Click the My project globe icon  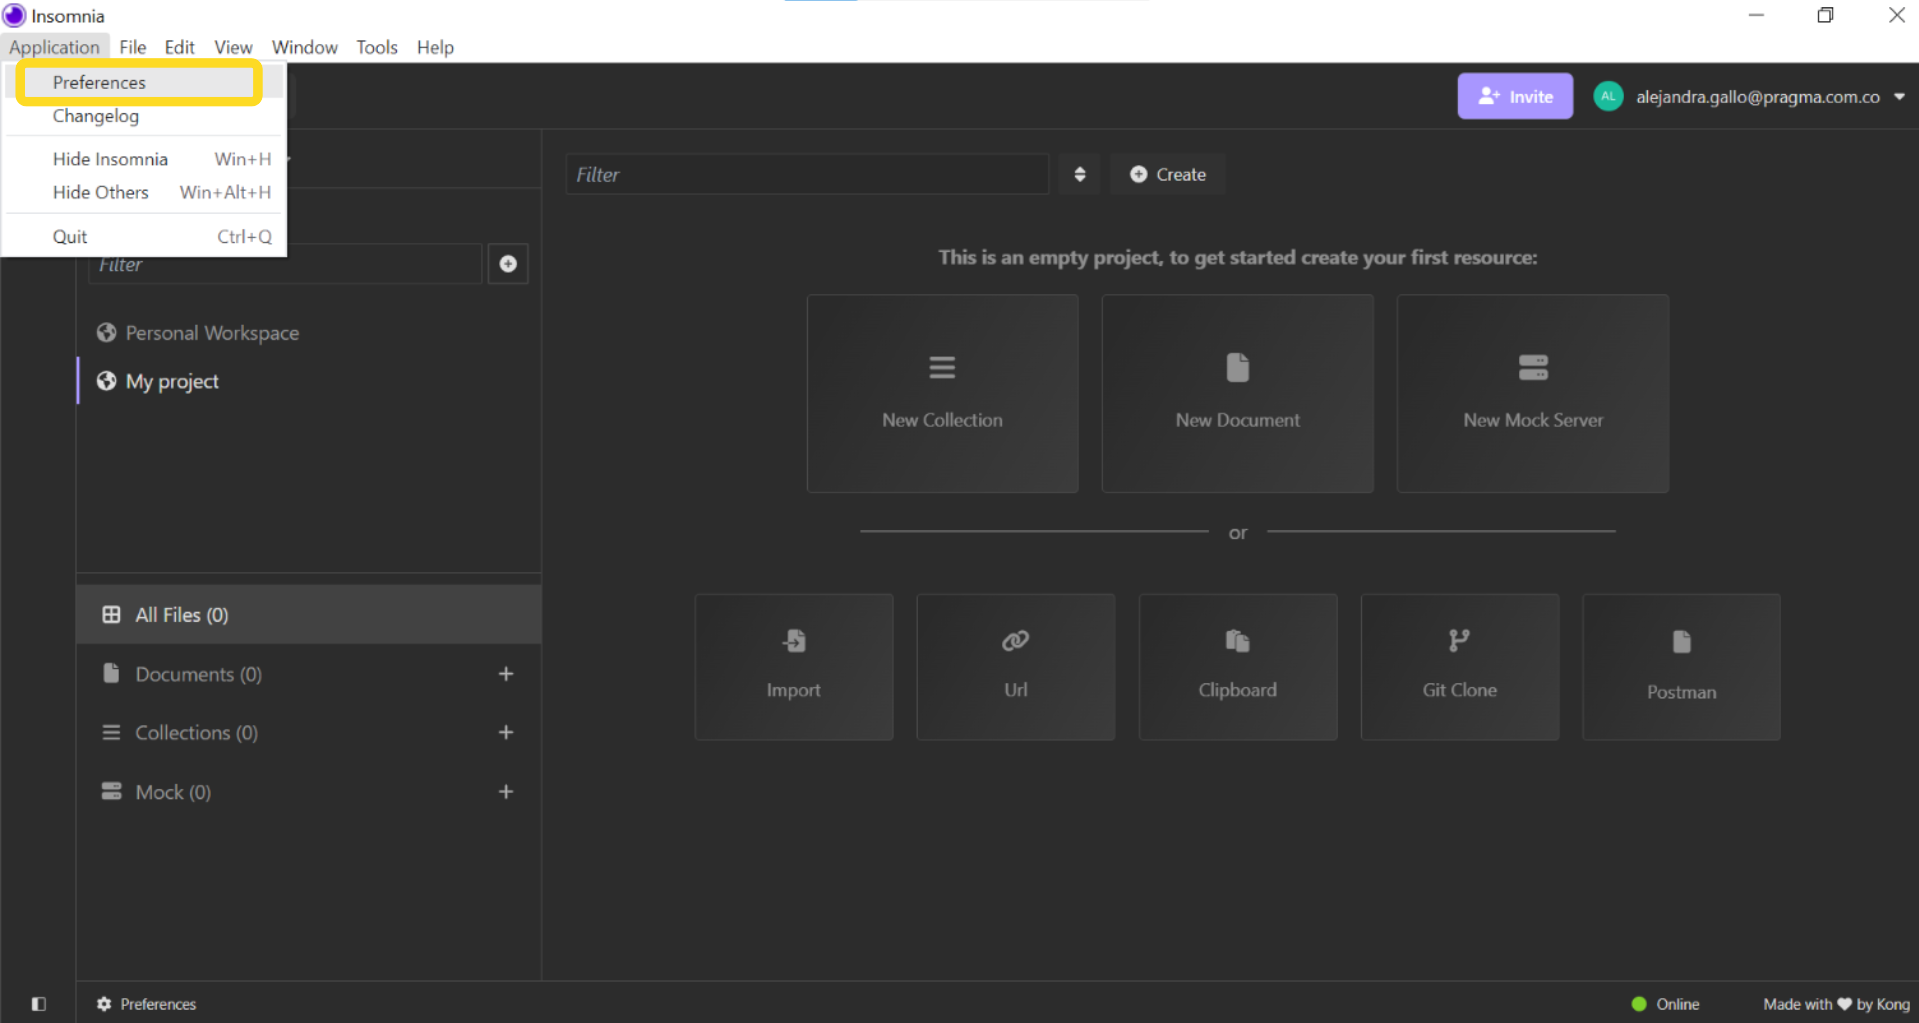point(106,381)
